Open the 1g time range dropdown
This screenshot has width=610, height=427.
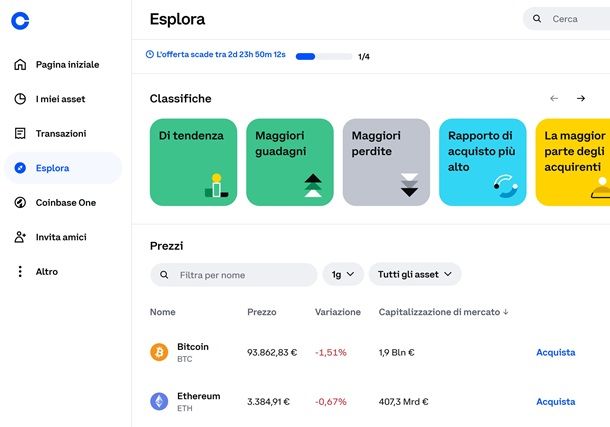click(343, 274)
